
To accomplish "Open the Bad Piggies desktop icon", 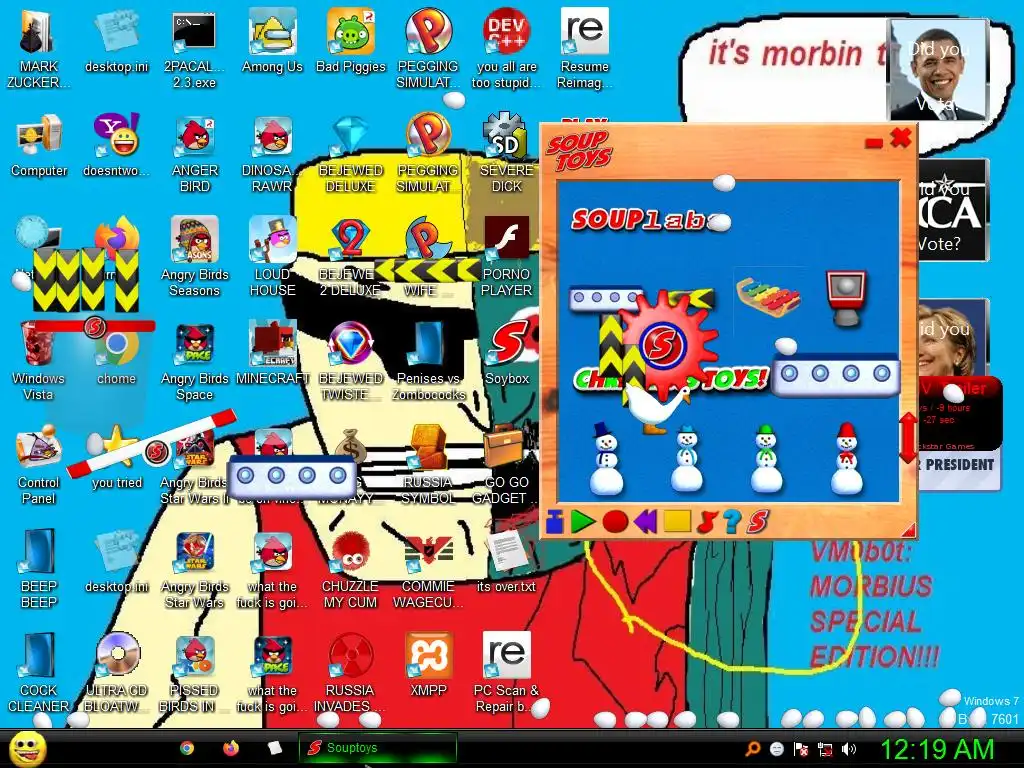I will [x=351, y=40].
